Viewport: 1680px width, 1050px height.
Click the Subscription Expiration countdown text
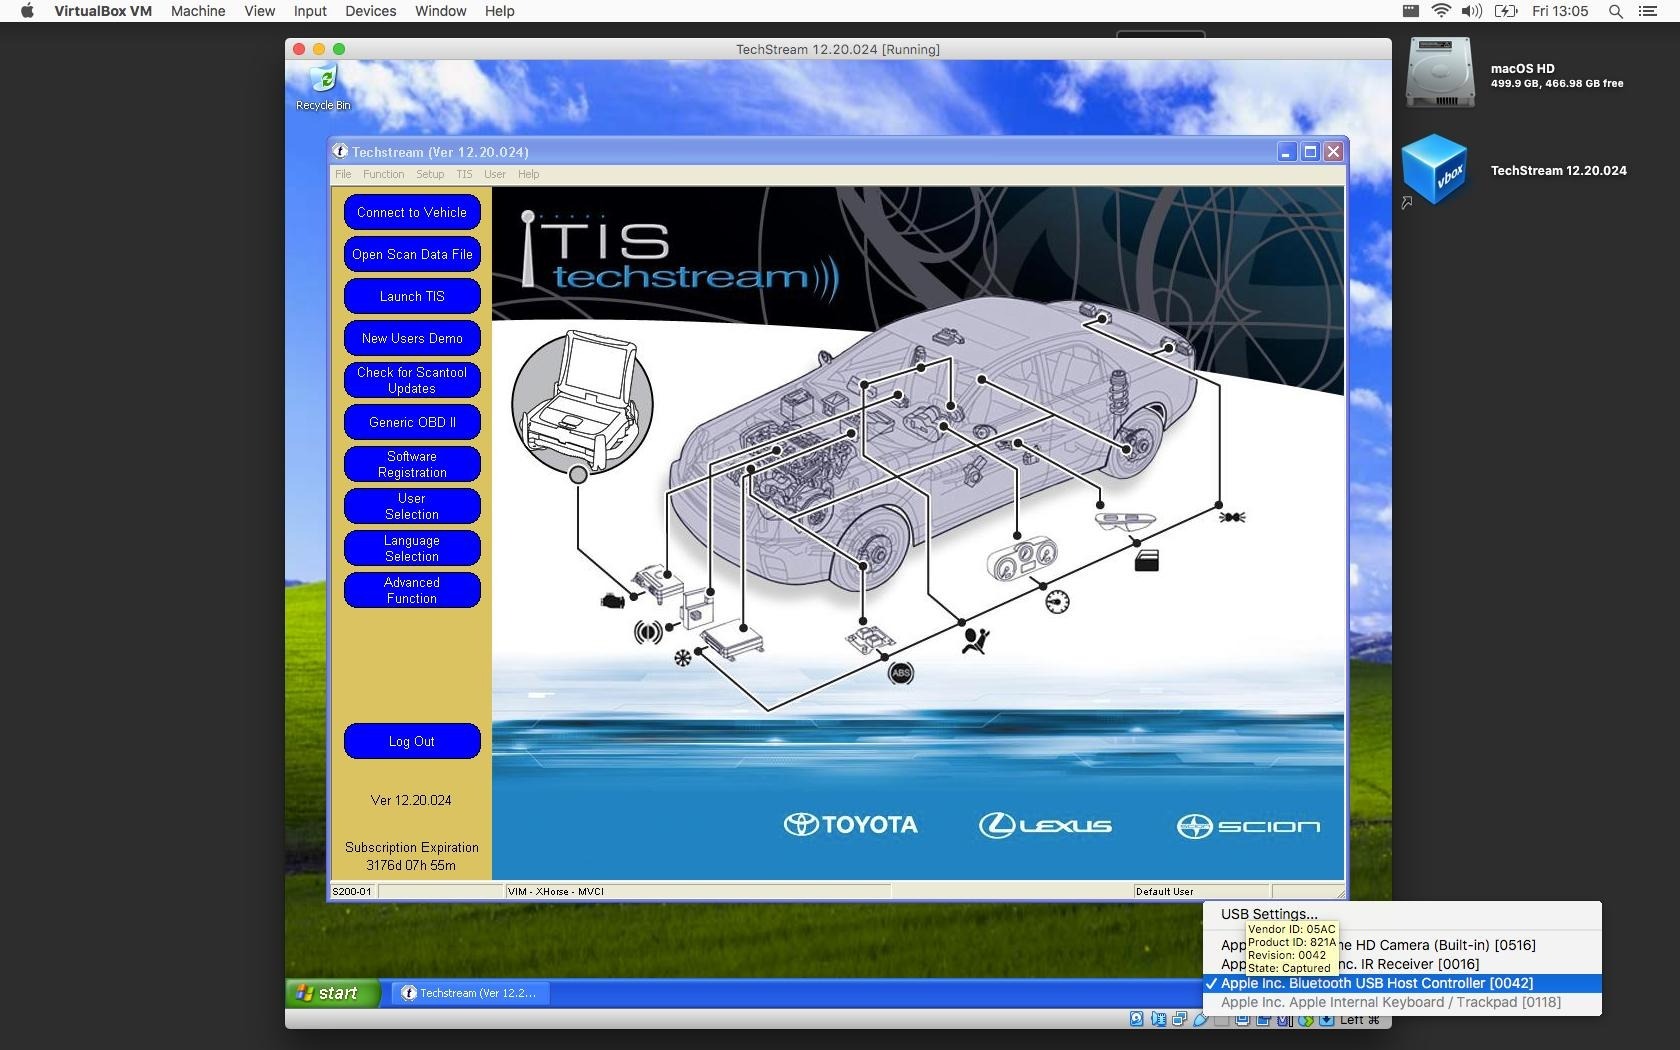pos(411,856)
